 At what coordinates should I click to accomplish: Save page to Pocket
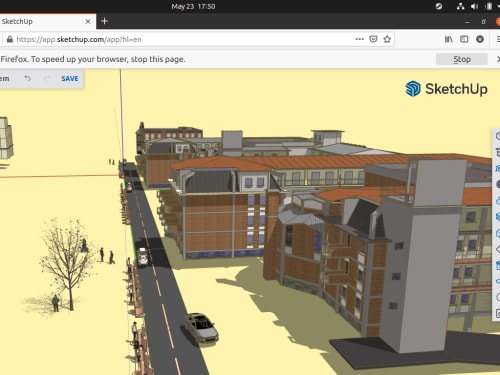click(373, 39)
